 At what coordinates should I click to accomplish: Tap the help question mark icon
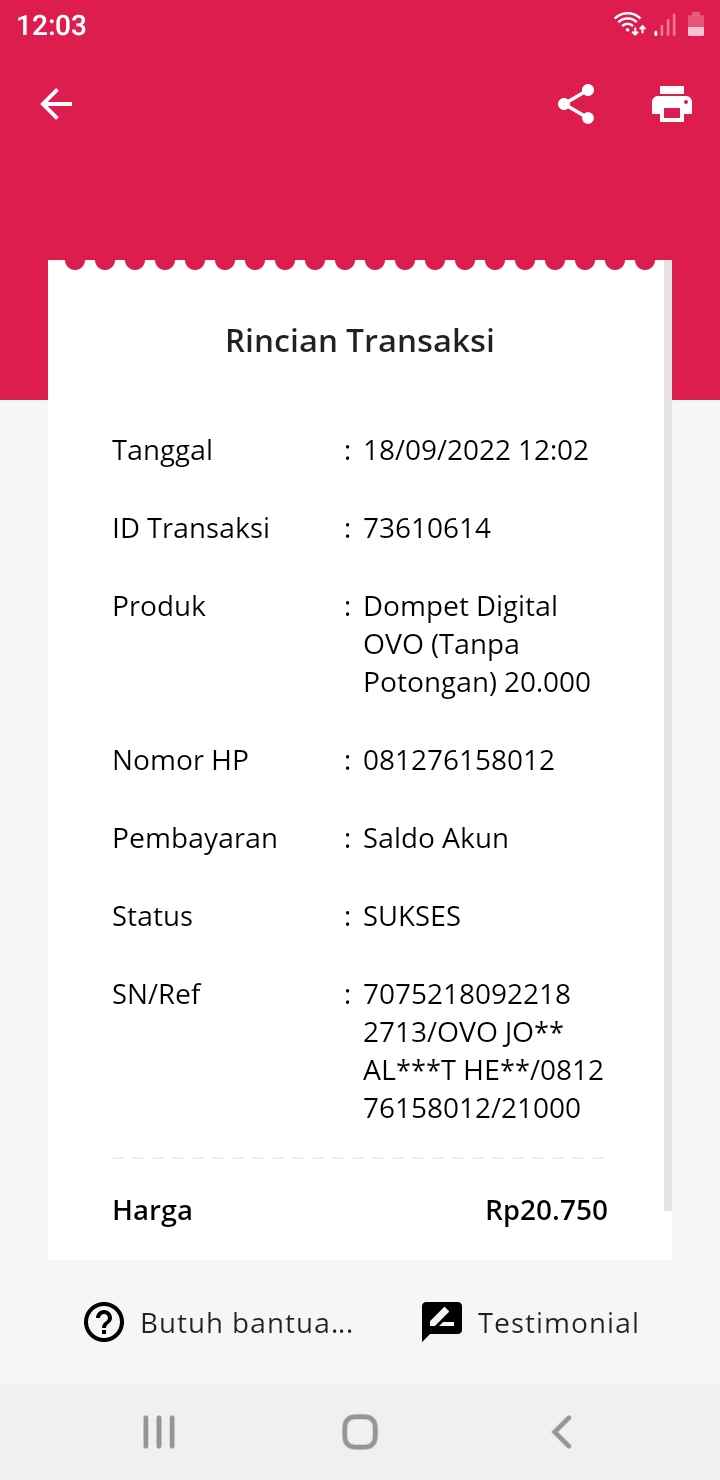(x=104, y=1323)
